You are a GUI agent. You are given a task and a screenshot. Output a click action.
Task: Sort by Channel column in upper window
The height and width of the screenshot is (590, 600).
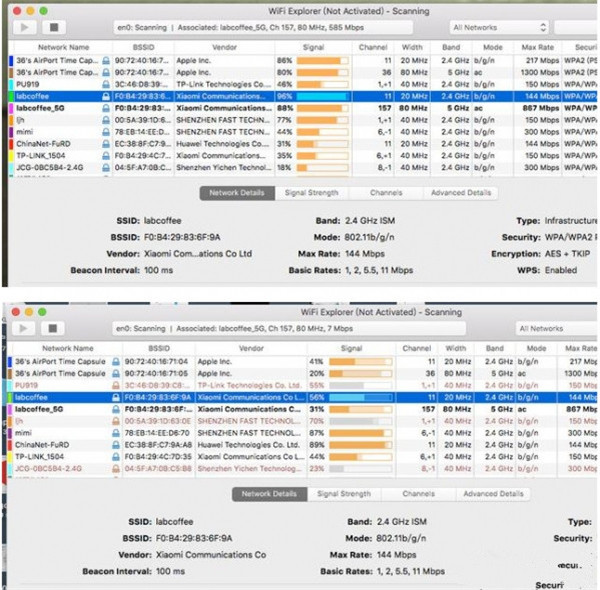point(373,47)
